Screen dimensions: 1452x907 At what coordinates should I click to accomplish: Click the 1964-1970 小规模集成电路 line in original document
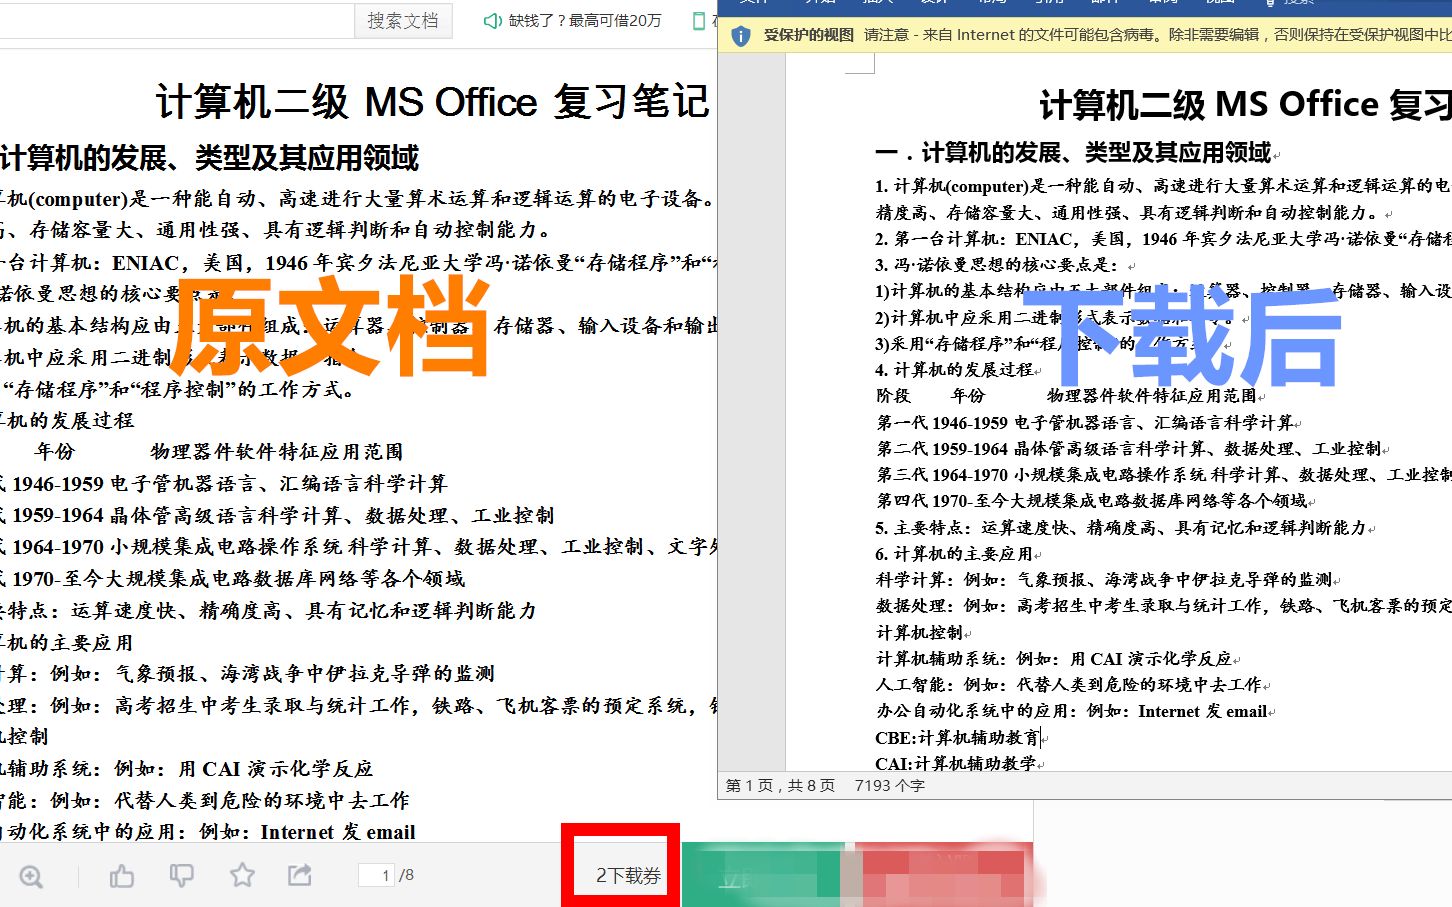[359, 547]
